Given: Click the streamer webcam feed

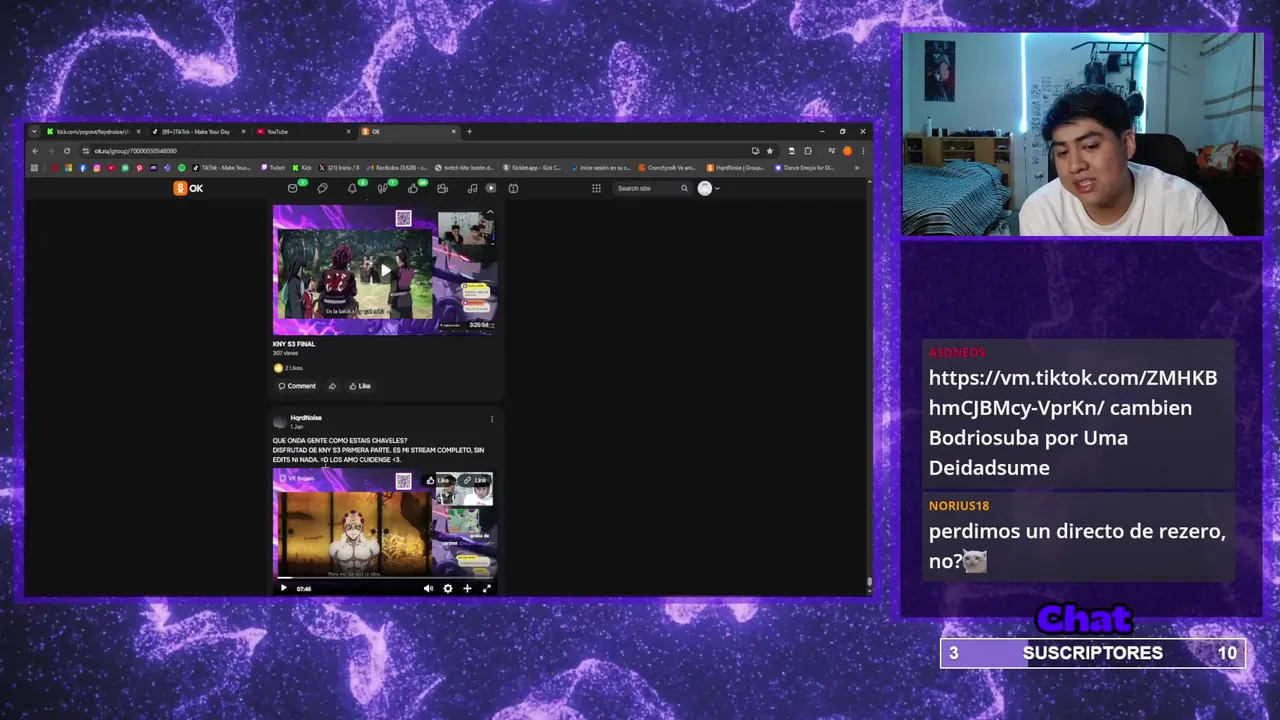Looking at the screenshot, I should tap(1083, 135).
